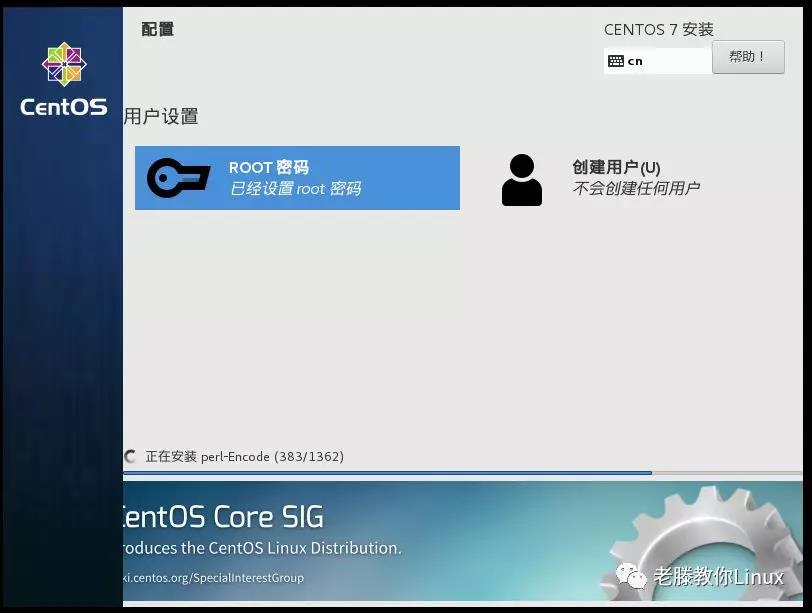Select the cn keyboard layout field

(x=657, y=61)
